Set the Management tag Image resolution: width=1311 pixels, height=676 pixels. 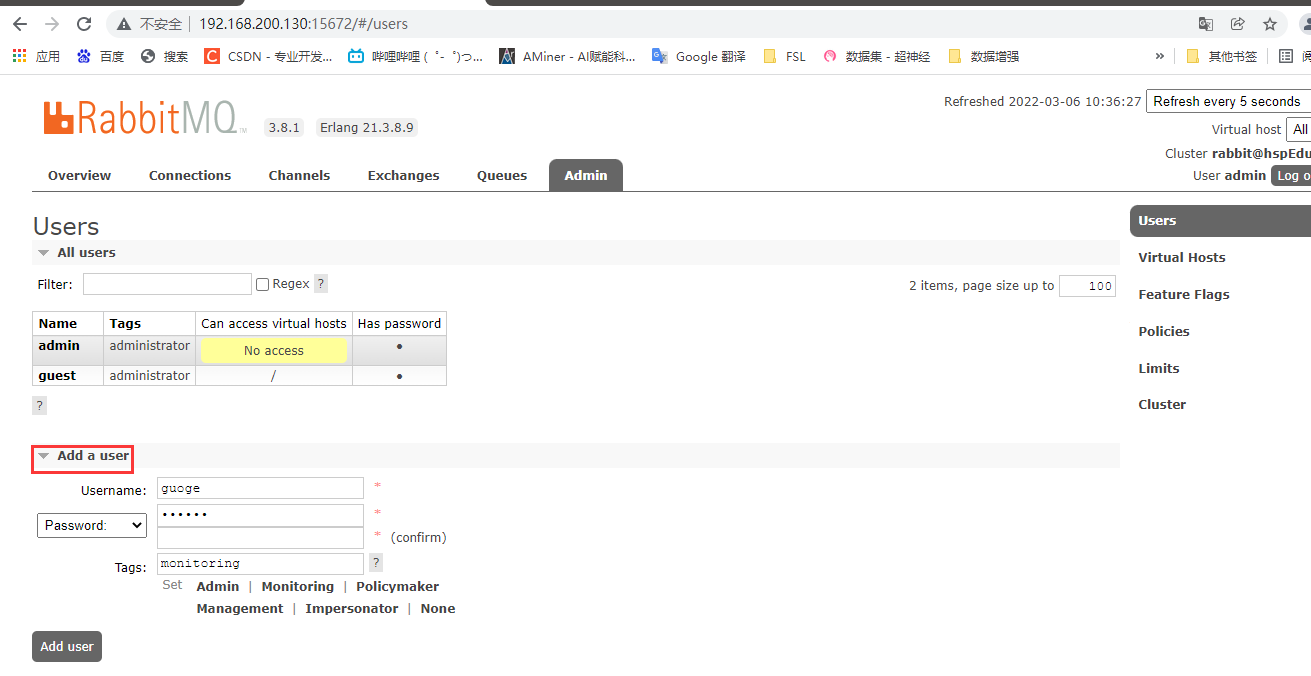[x=240, y=609]
